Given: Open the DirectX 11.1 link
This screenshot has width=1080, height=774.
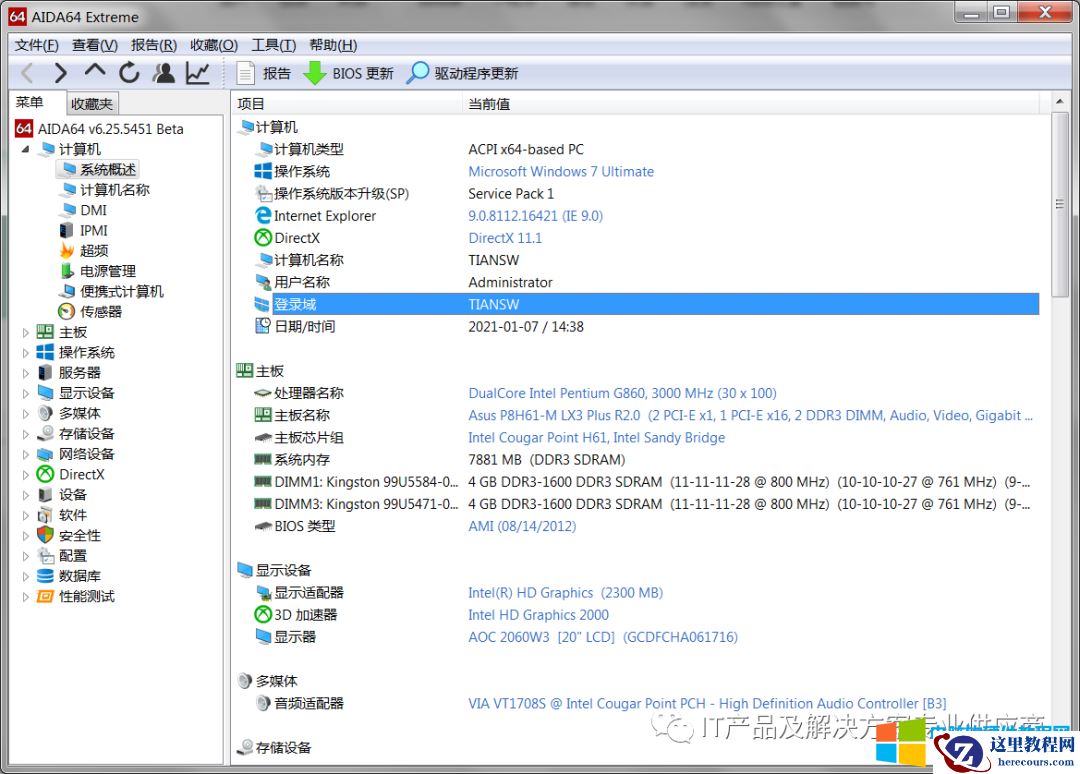Looking at the screenshot, I should tap(505, 238).
